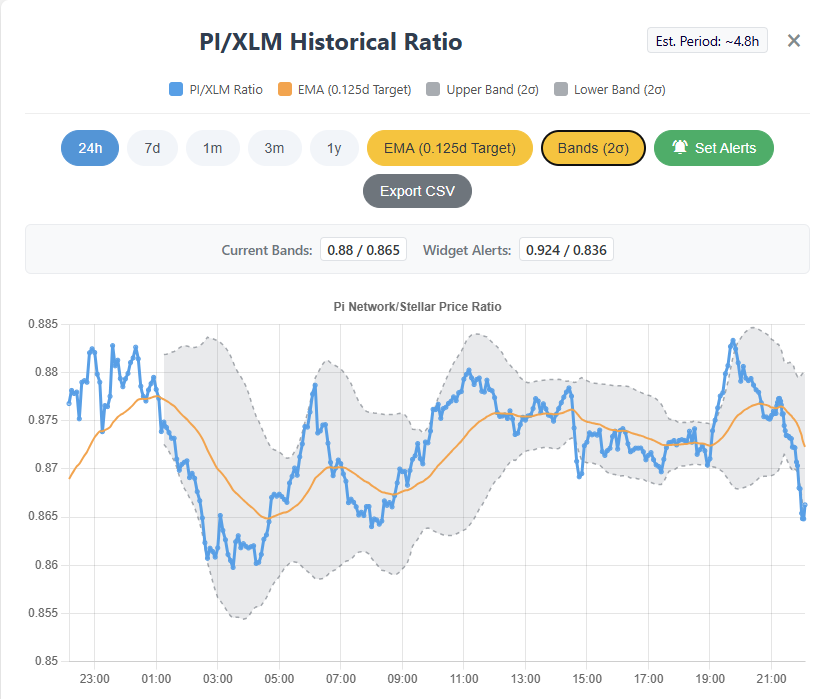
Task: Click the orange EMA legend swatch
Action: 285,89
